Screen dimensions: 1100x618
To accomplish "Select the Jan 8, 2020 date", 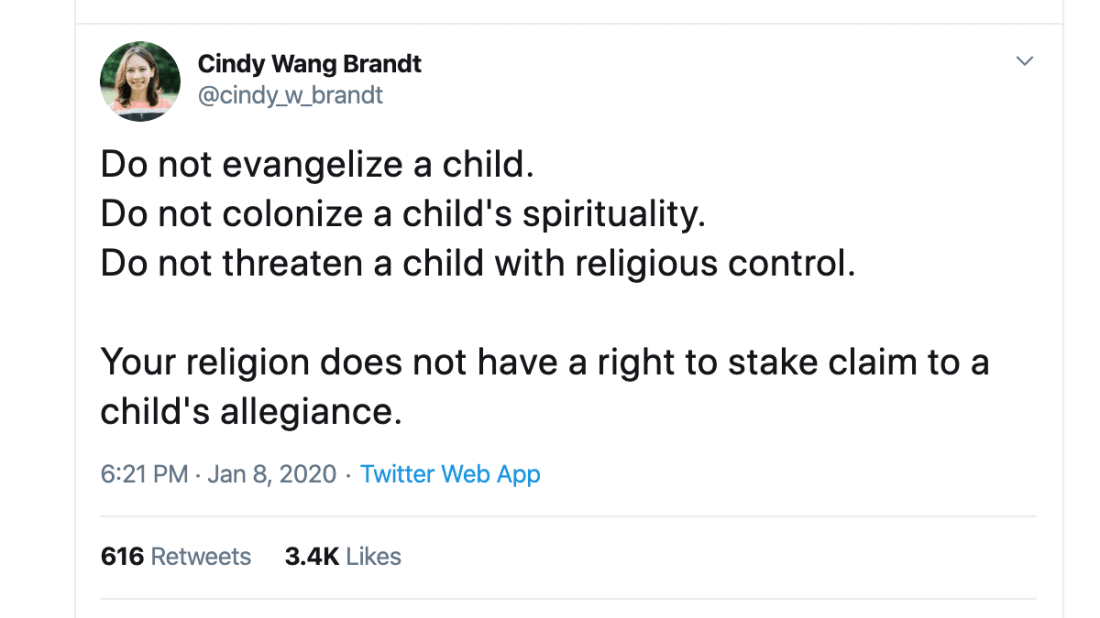I will (271, 474).
